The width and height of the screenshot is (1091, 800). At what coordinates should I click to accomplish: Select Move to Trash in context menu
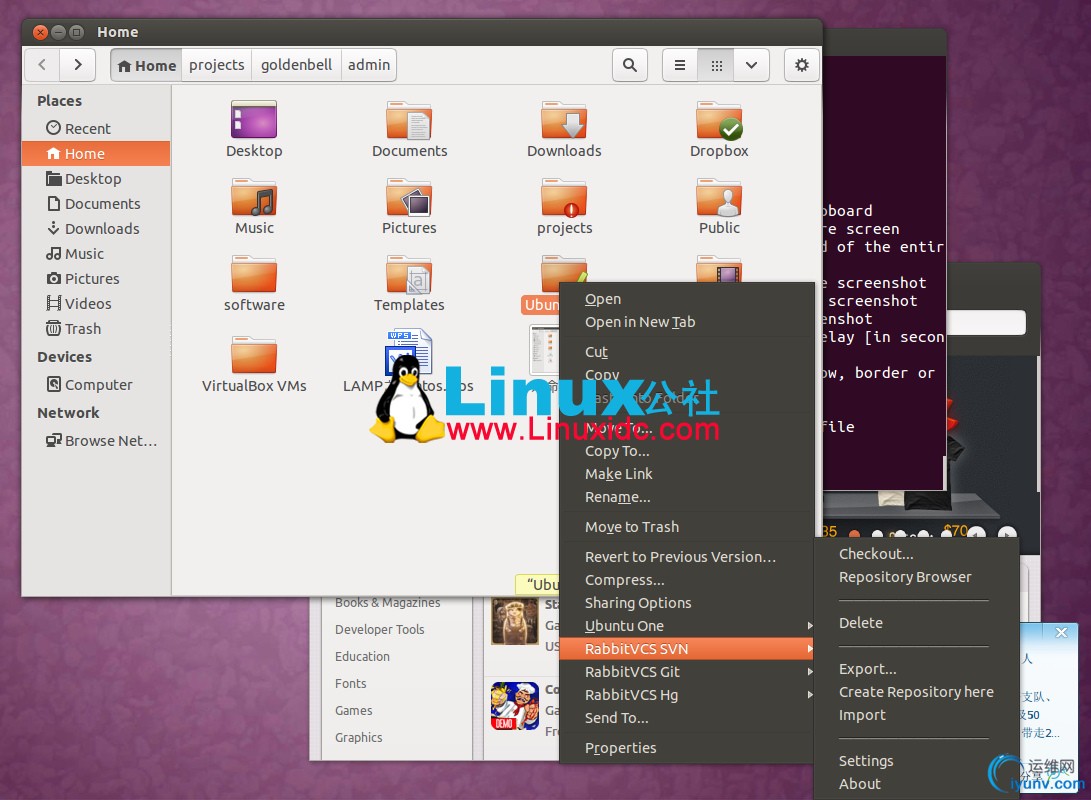coord(632,527)
